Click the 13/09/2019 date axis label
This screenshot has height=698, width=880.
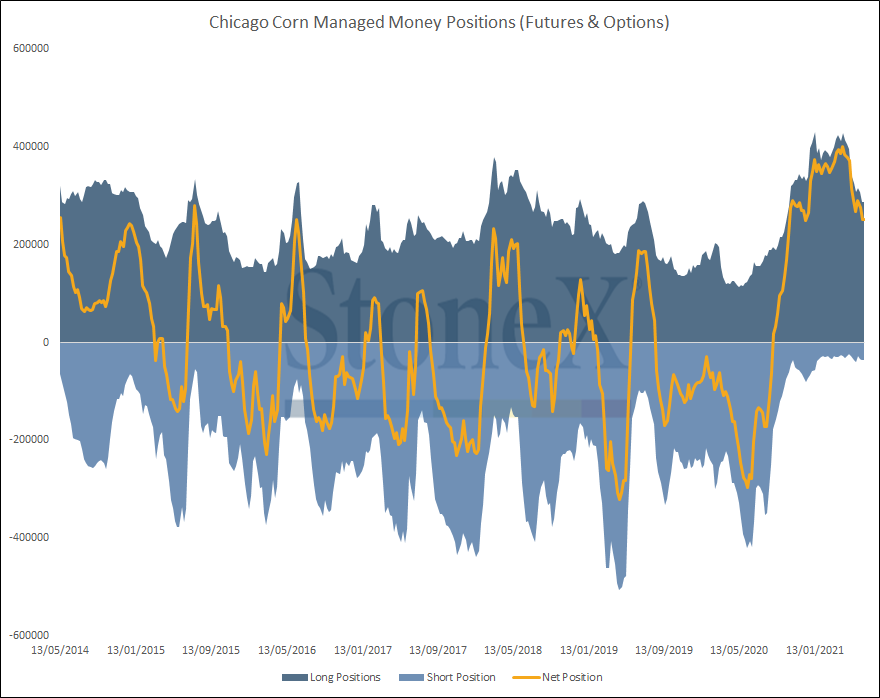click(x=664, y=650)
